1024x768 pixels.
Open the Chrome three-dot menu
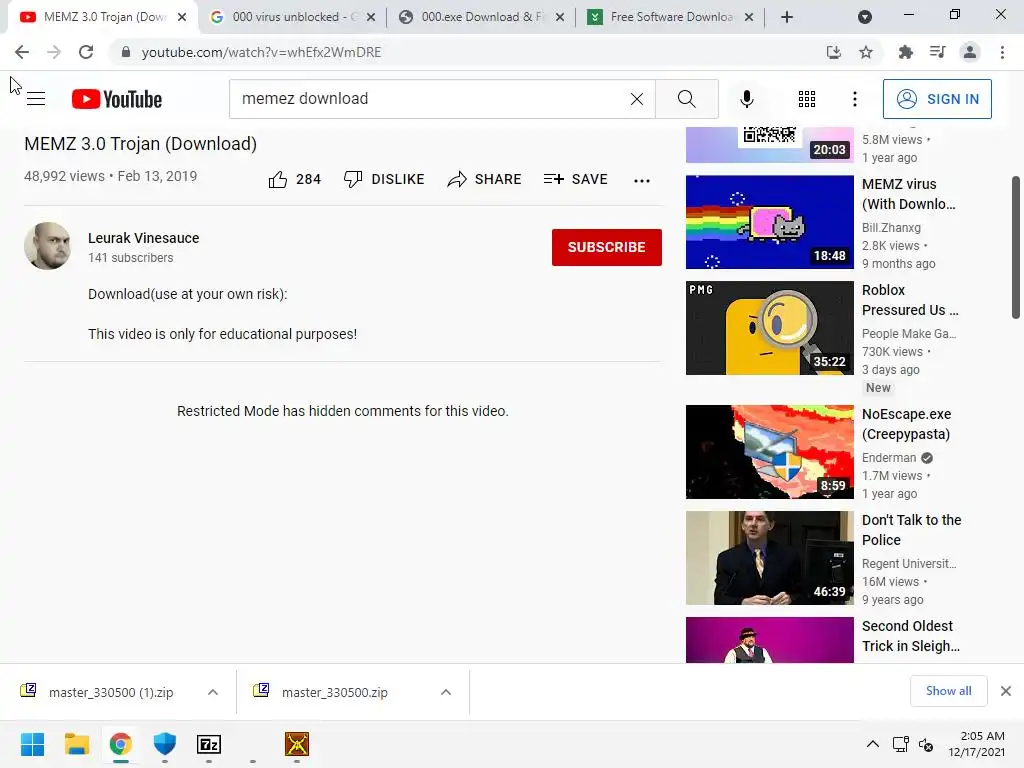point(1002,52)
